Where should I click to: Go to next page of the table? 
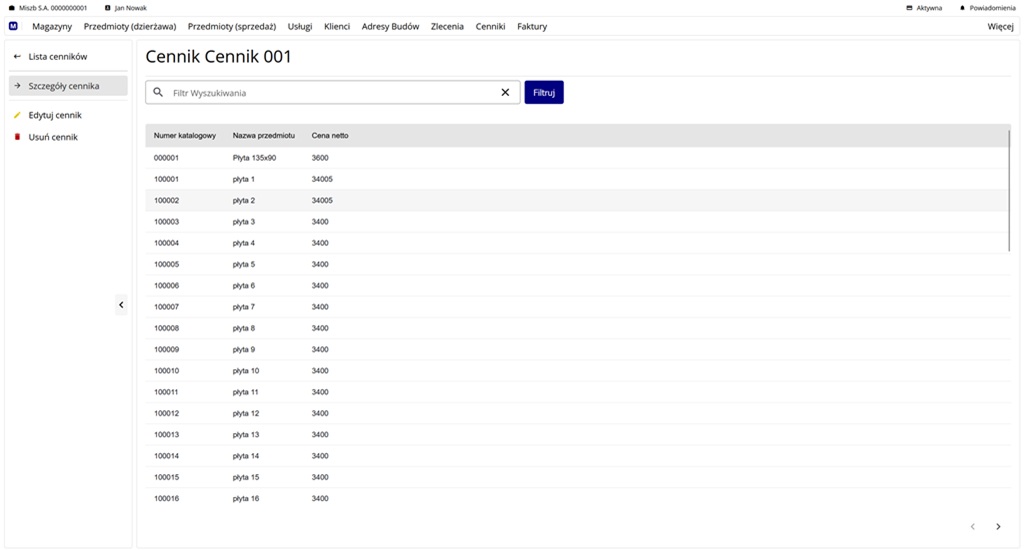[x=998, y=527]
